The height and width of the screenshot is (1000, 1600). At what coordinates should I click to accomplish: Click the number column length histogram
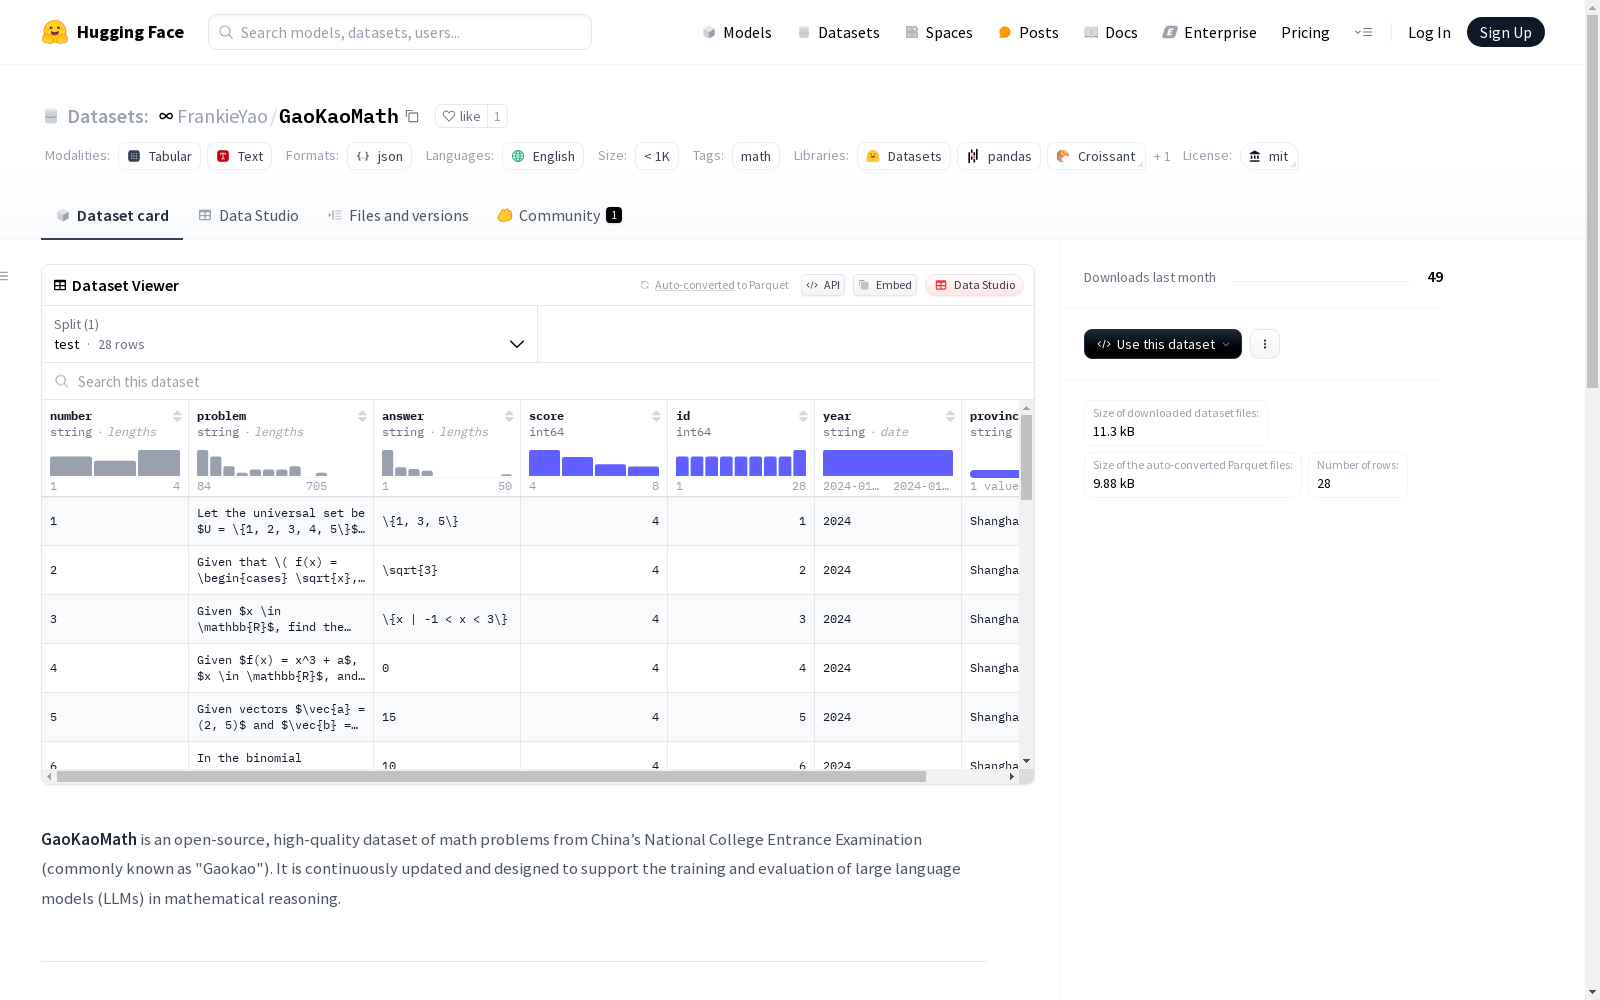[115, 463]
